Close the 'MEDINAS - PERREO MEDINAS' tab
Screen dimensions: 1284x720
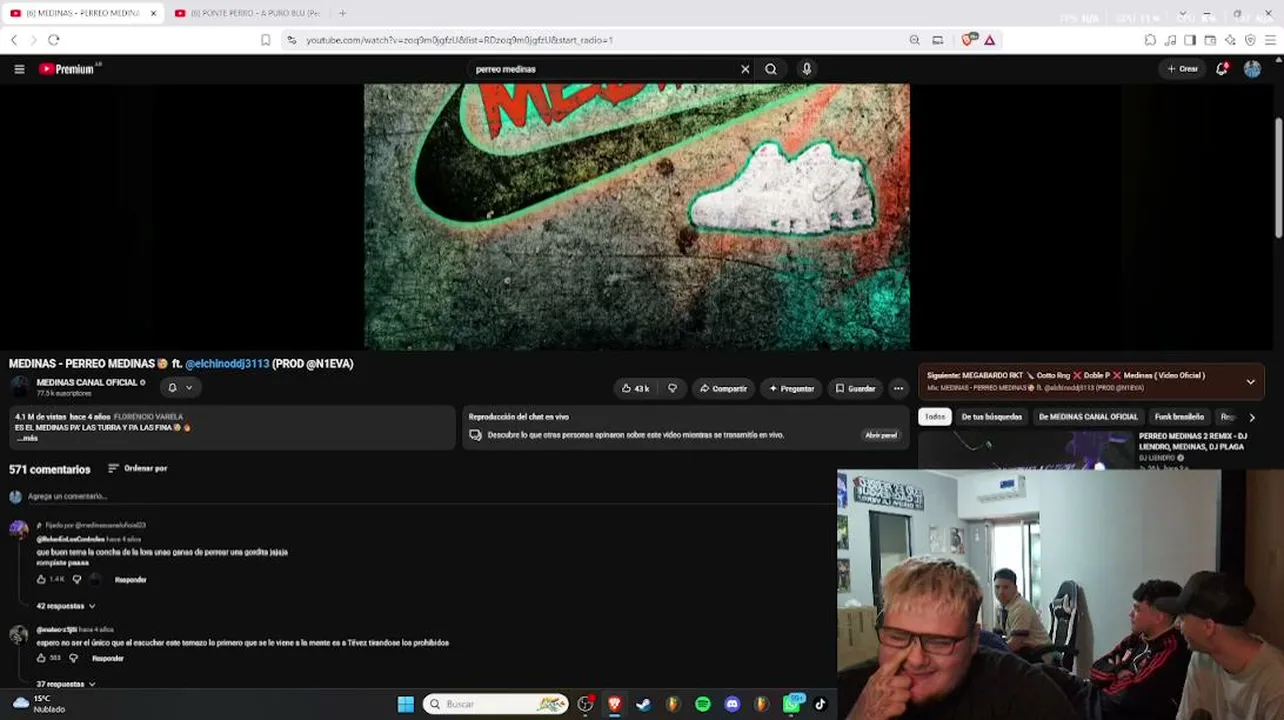(x=153, y=13)
